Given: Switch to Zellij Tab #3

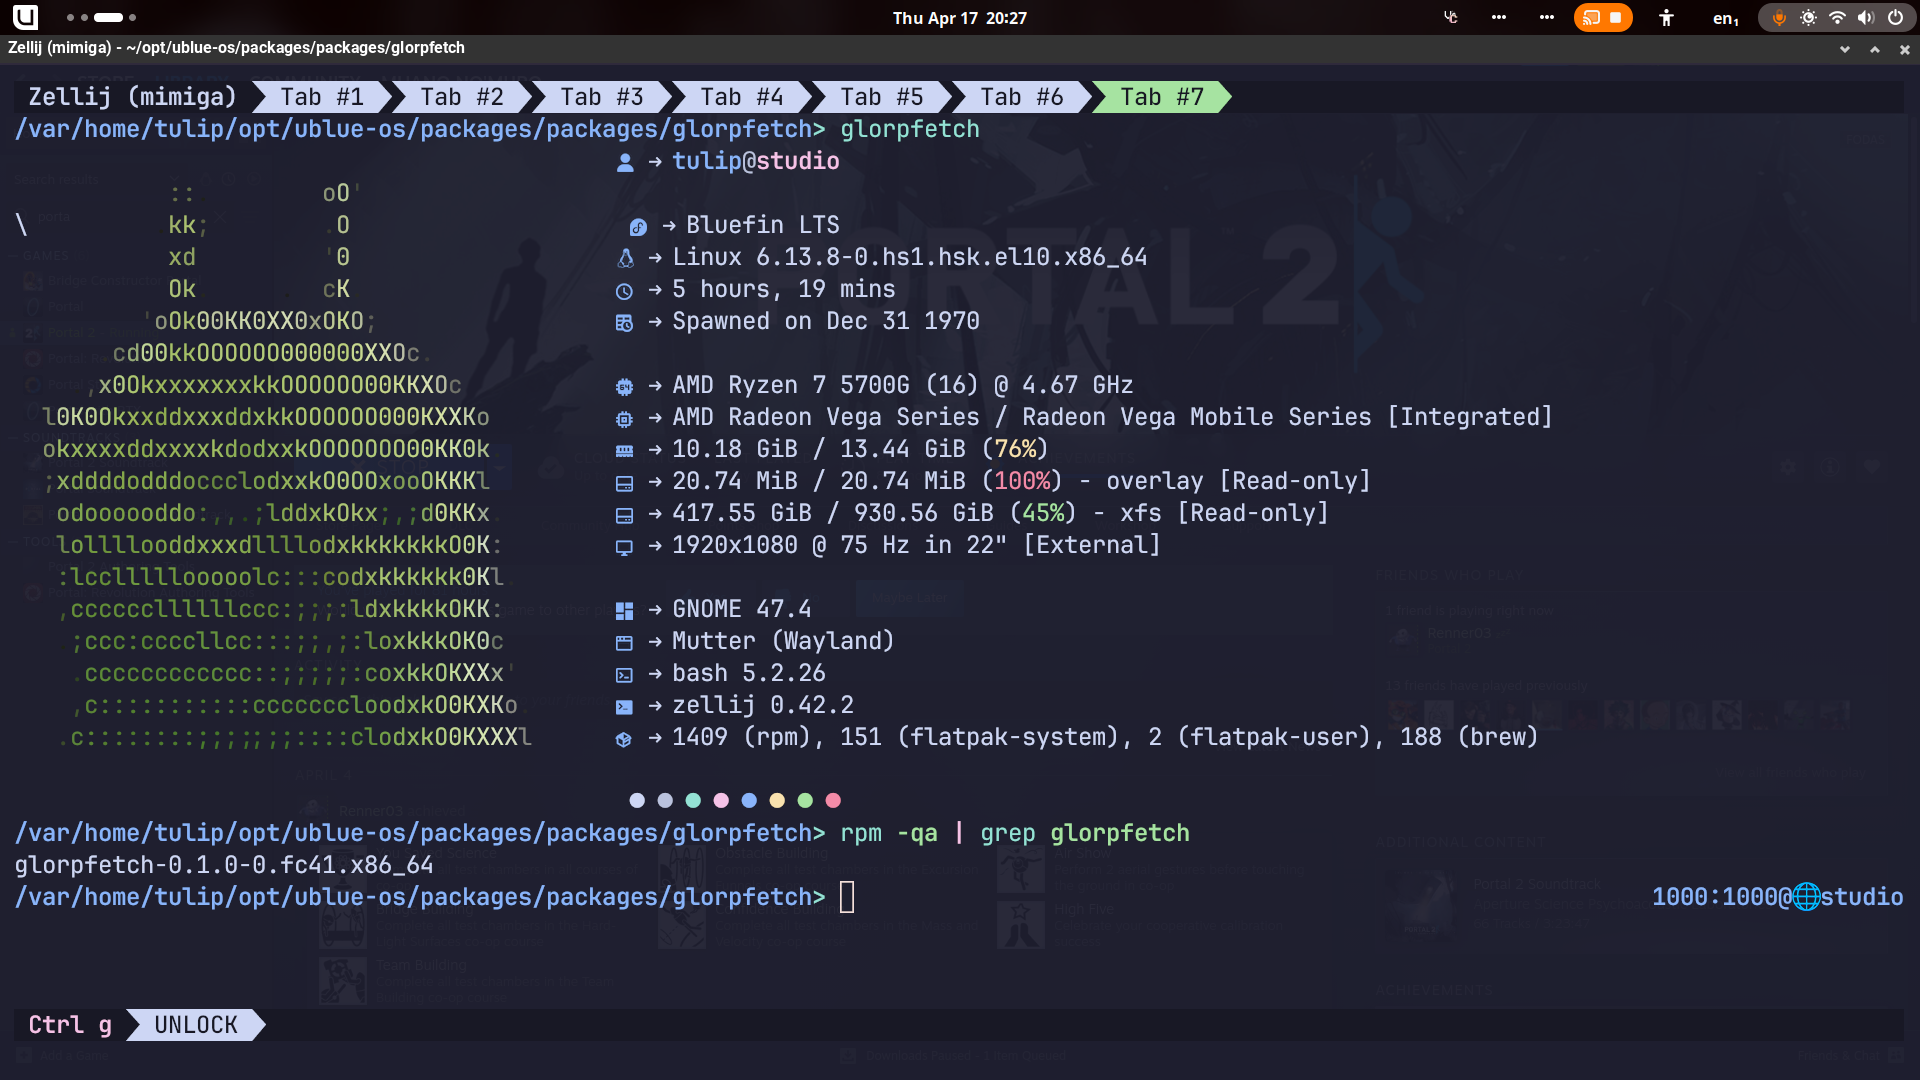Looking at the screenshot, I should point(602,97).
